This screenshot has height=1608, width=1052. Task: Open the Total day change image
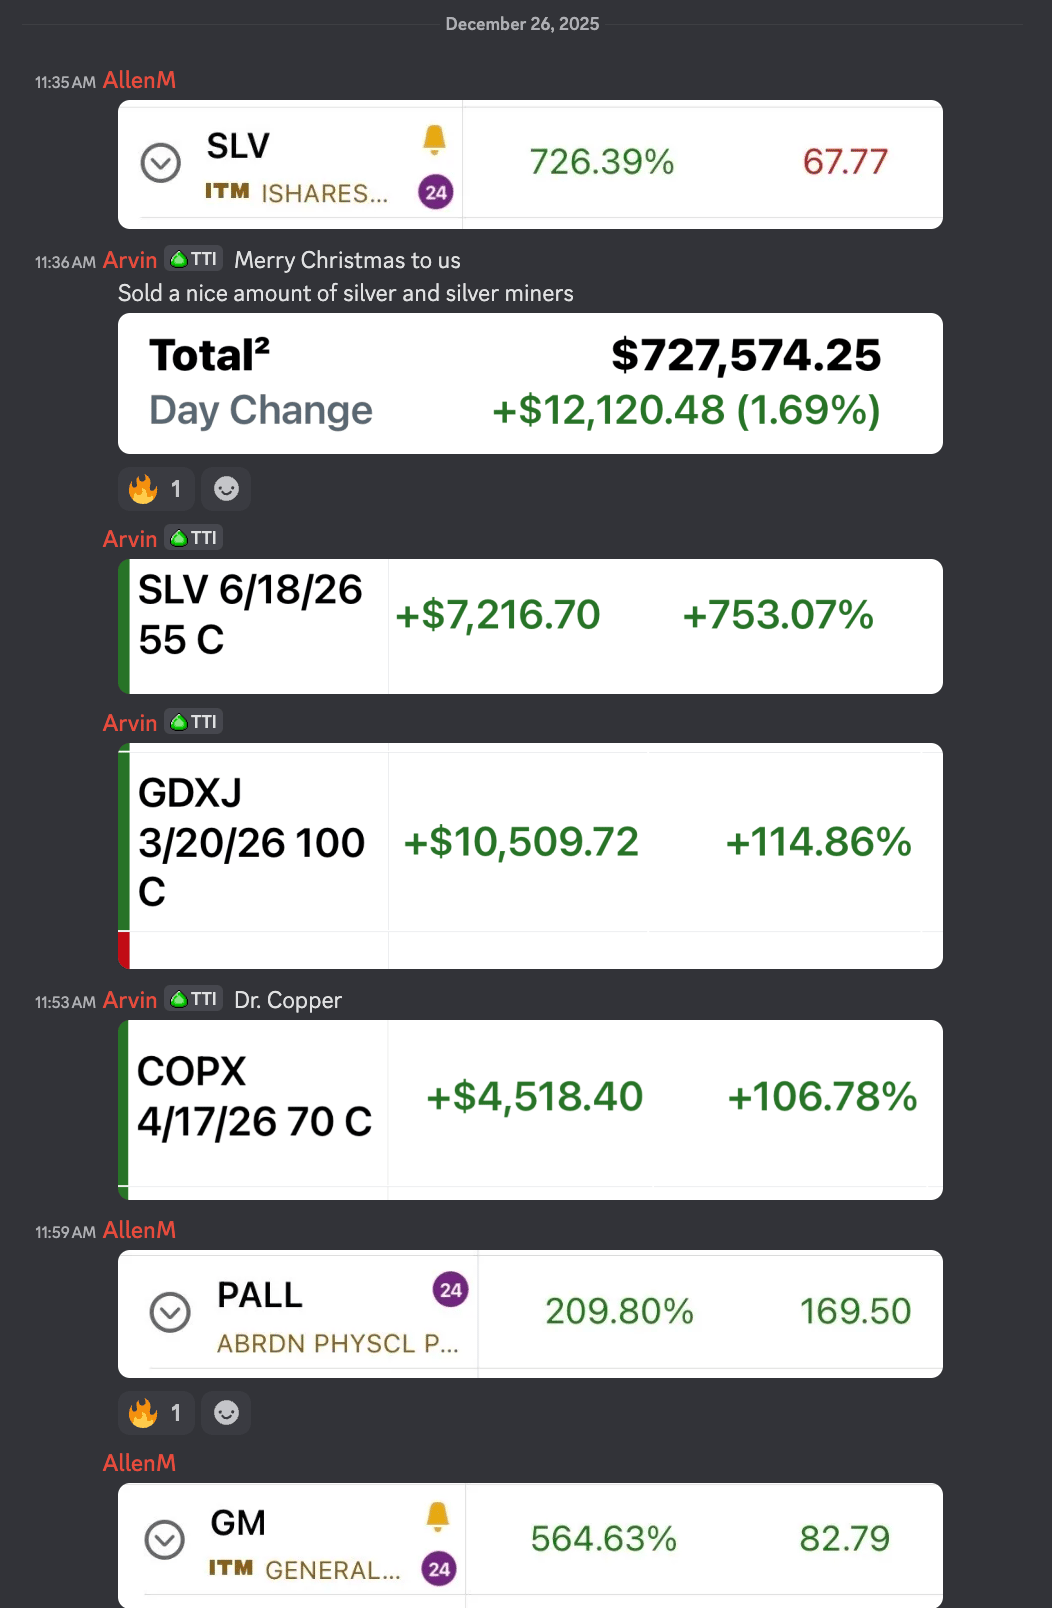(530, 383)
